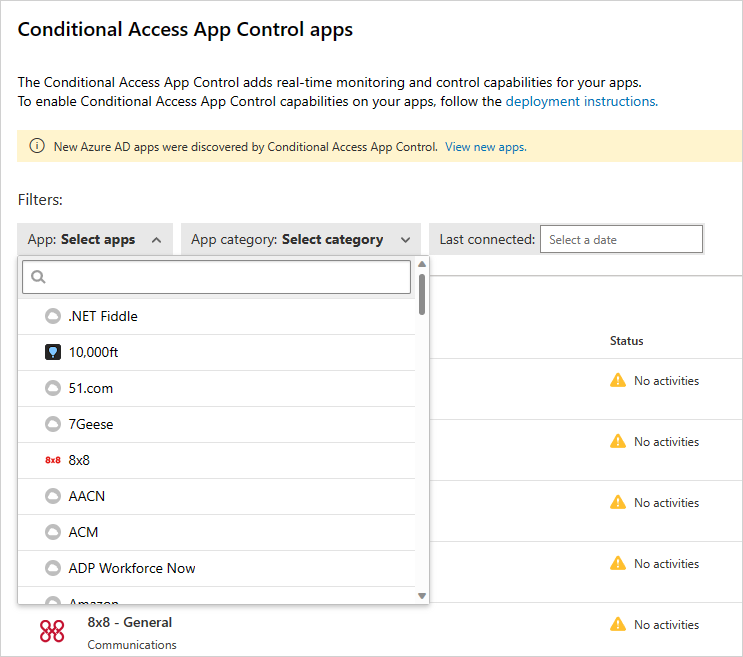The image size is (743, 657).
Task: Click the 8x8 - General app logo
Action: (x=52, y=631)
